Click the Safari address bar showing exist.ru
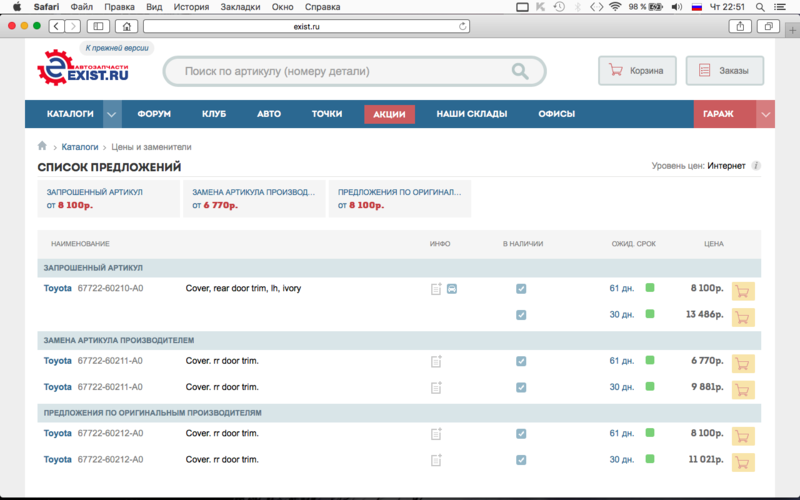Image resolution: width=800 pixels, height=500 pixels. coord(306,26)
